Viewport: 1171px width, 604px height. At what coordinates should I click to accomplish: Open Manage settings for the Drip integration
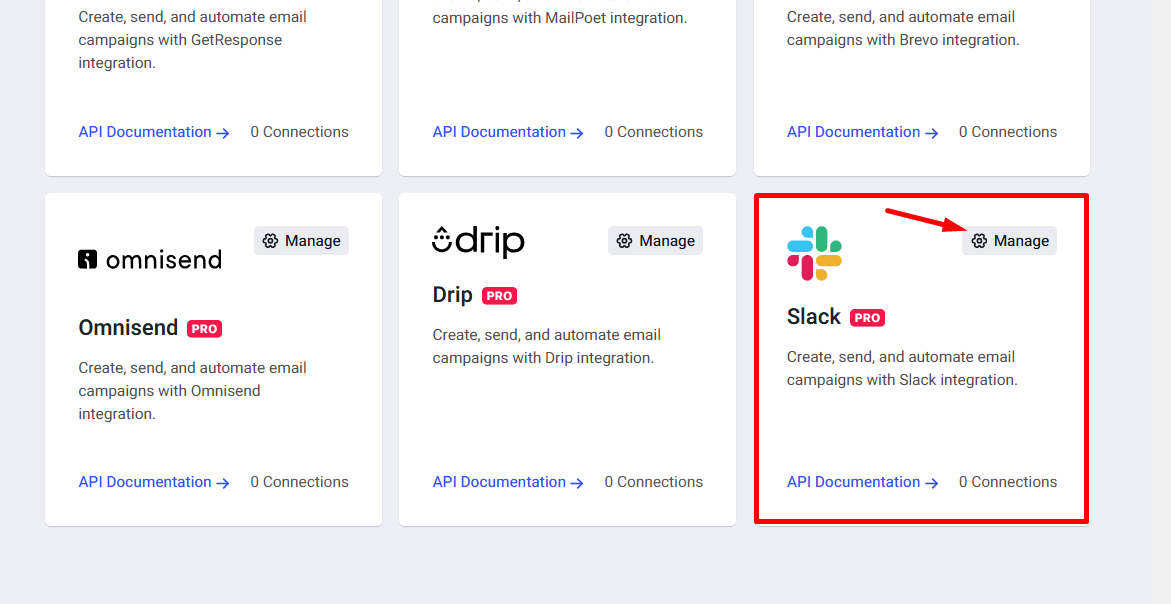[655, 240]
